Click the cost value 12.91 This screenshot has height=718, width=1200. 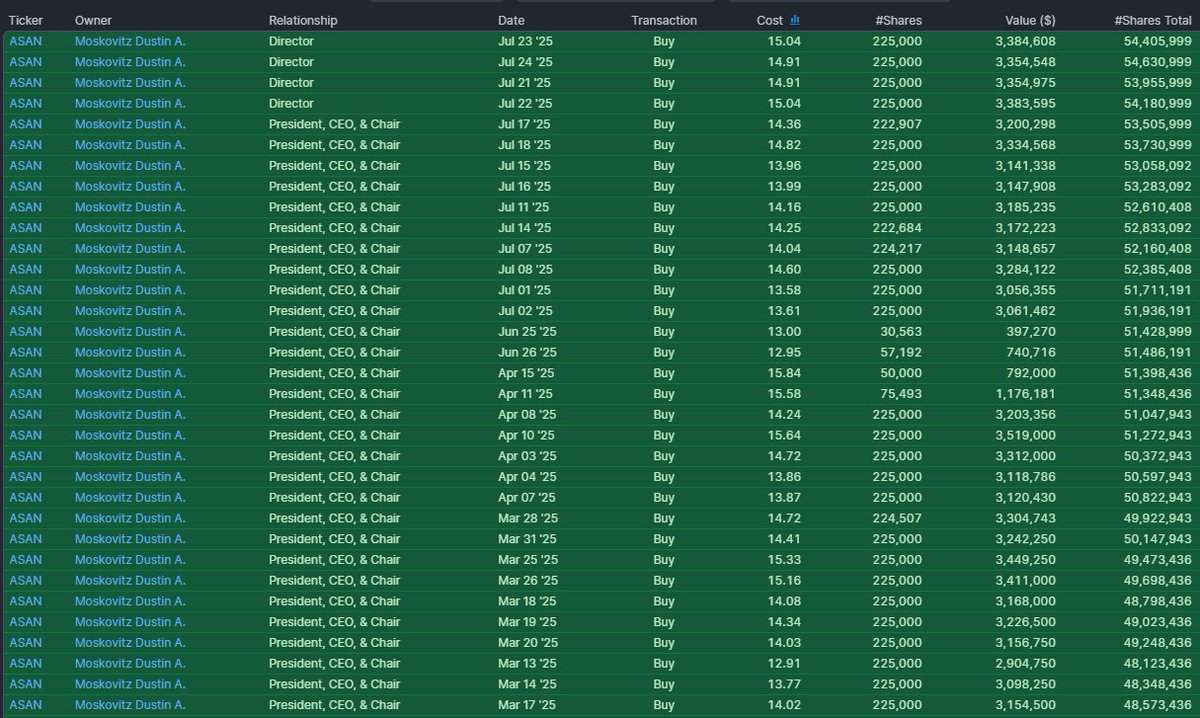point(784,663)
